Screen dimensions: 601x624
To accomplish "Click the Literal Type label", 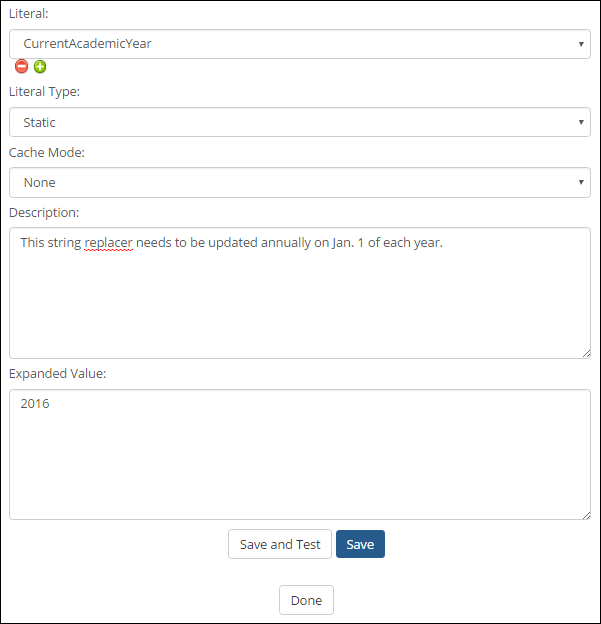I will [x=44, y=92].
